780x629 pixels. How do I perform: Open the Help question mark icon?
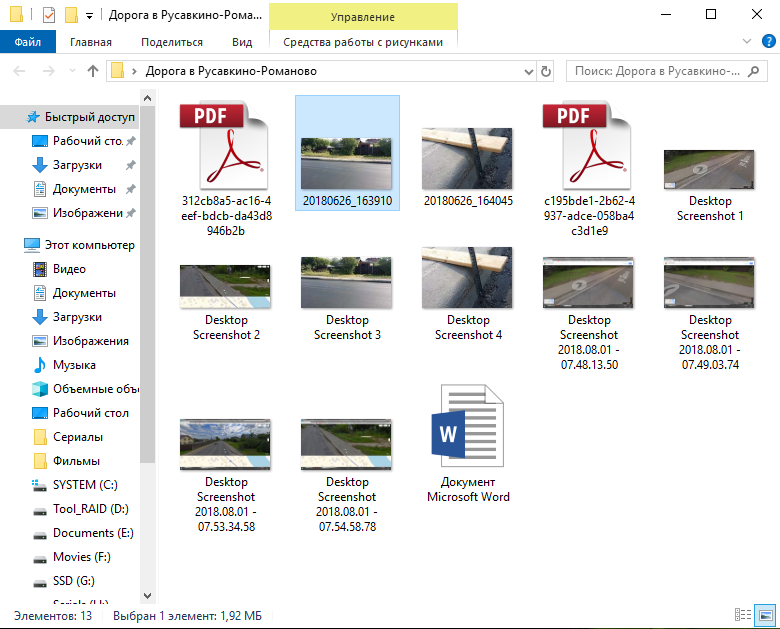(x=768, y=41)
